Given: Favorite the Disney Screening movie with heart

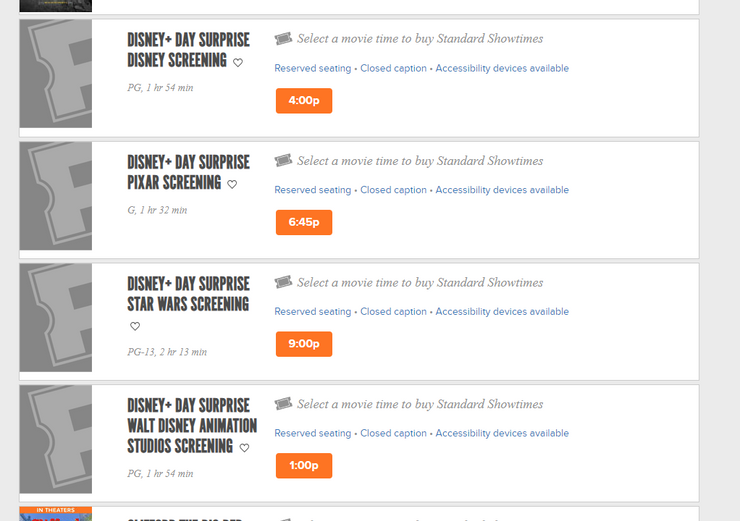Looking at the screenshot, I should [x=238, y=62].
